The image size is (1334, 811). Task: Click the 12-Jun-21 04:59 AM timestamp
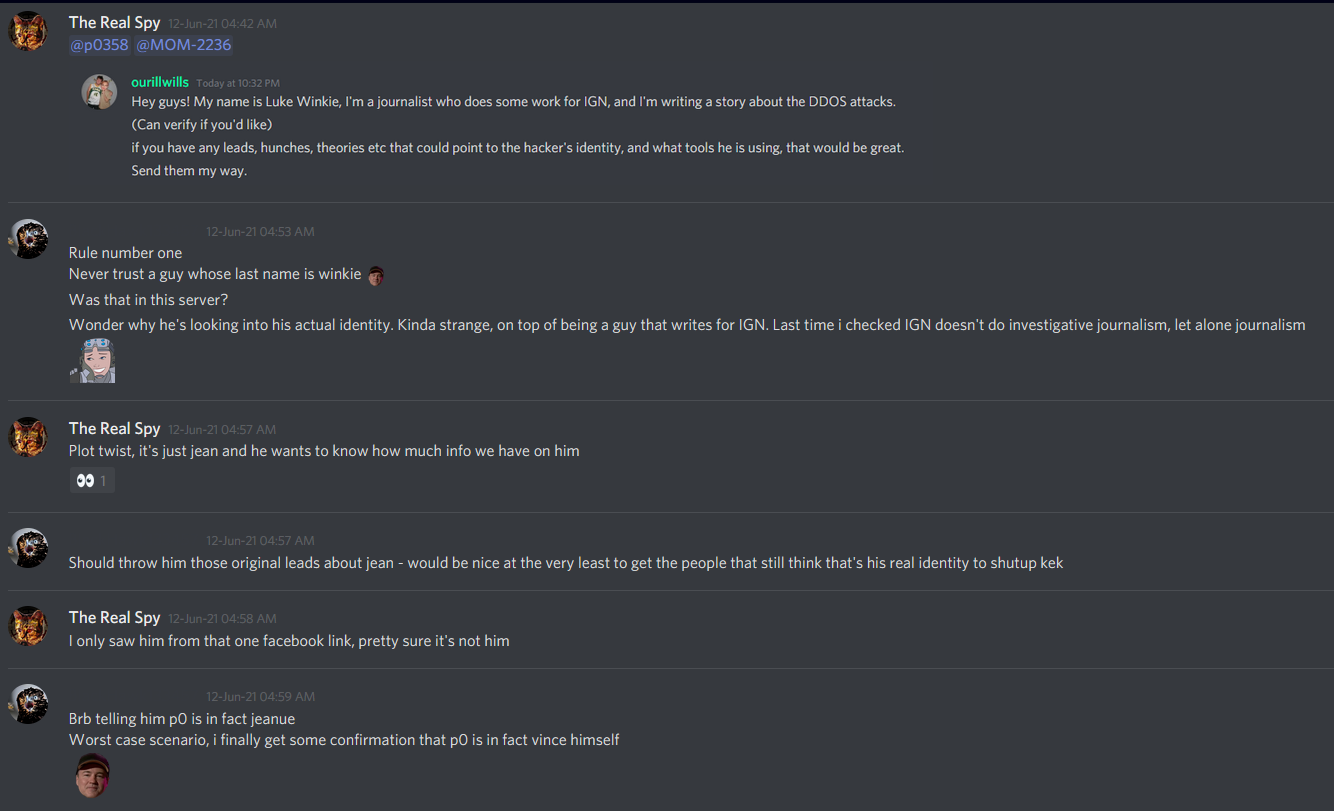260,696
